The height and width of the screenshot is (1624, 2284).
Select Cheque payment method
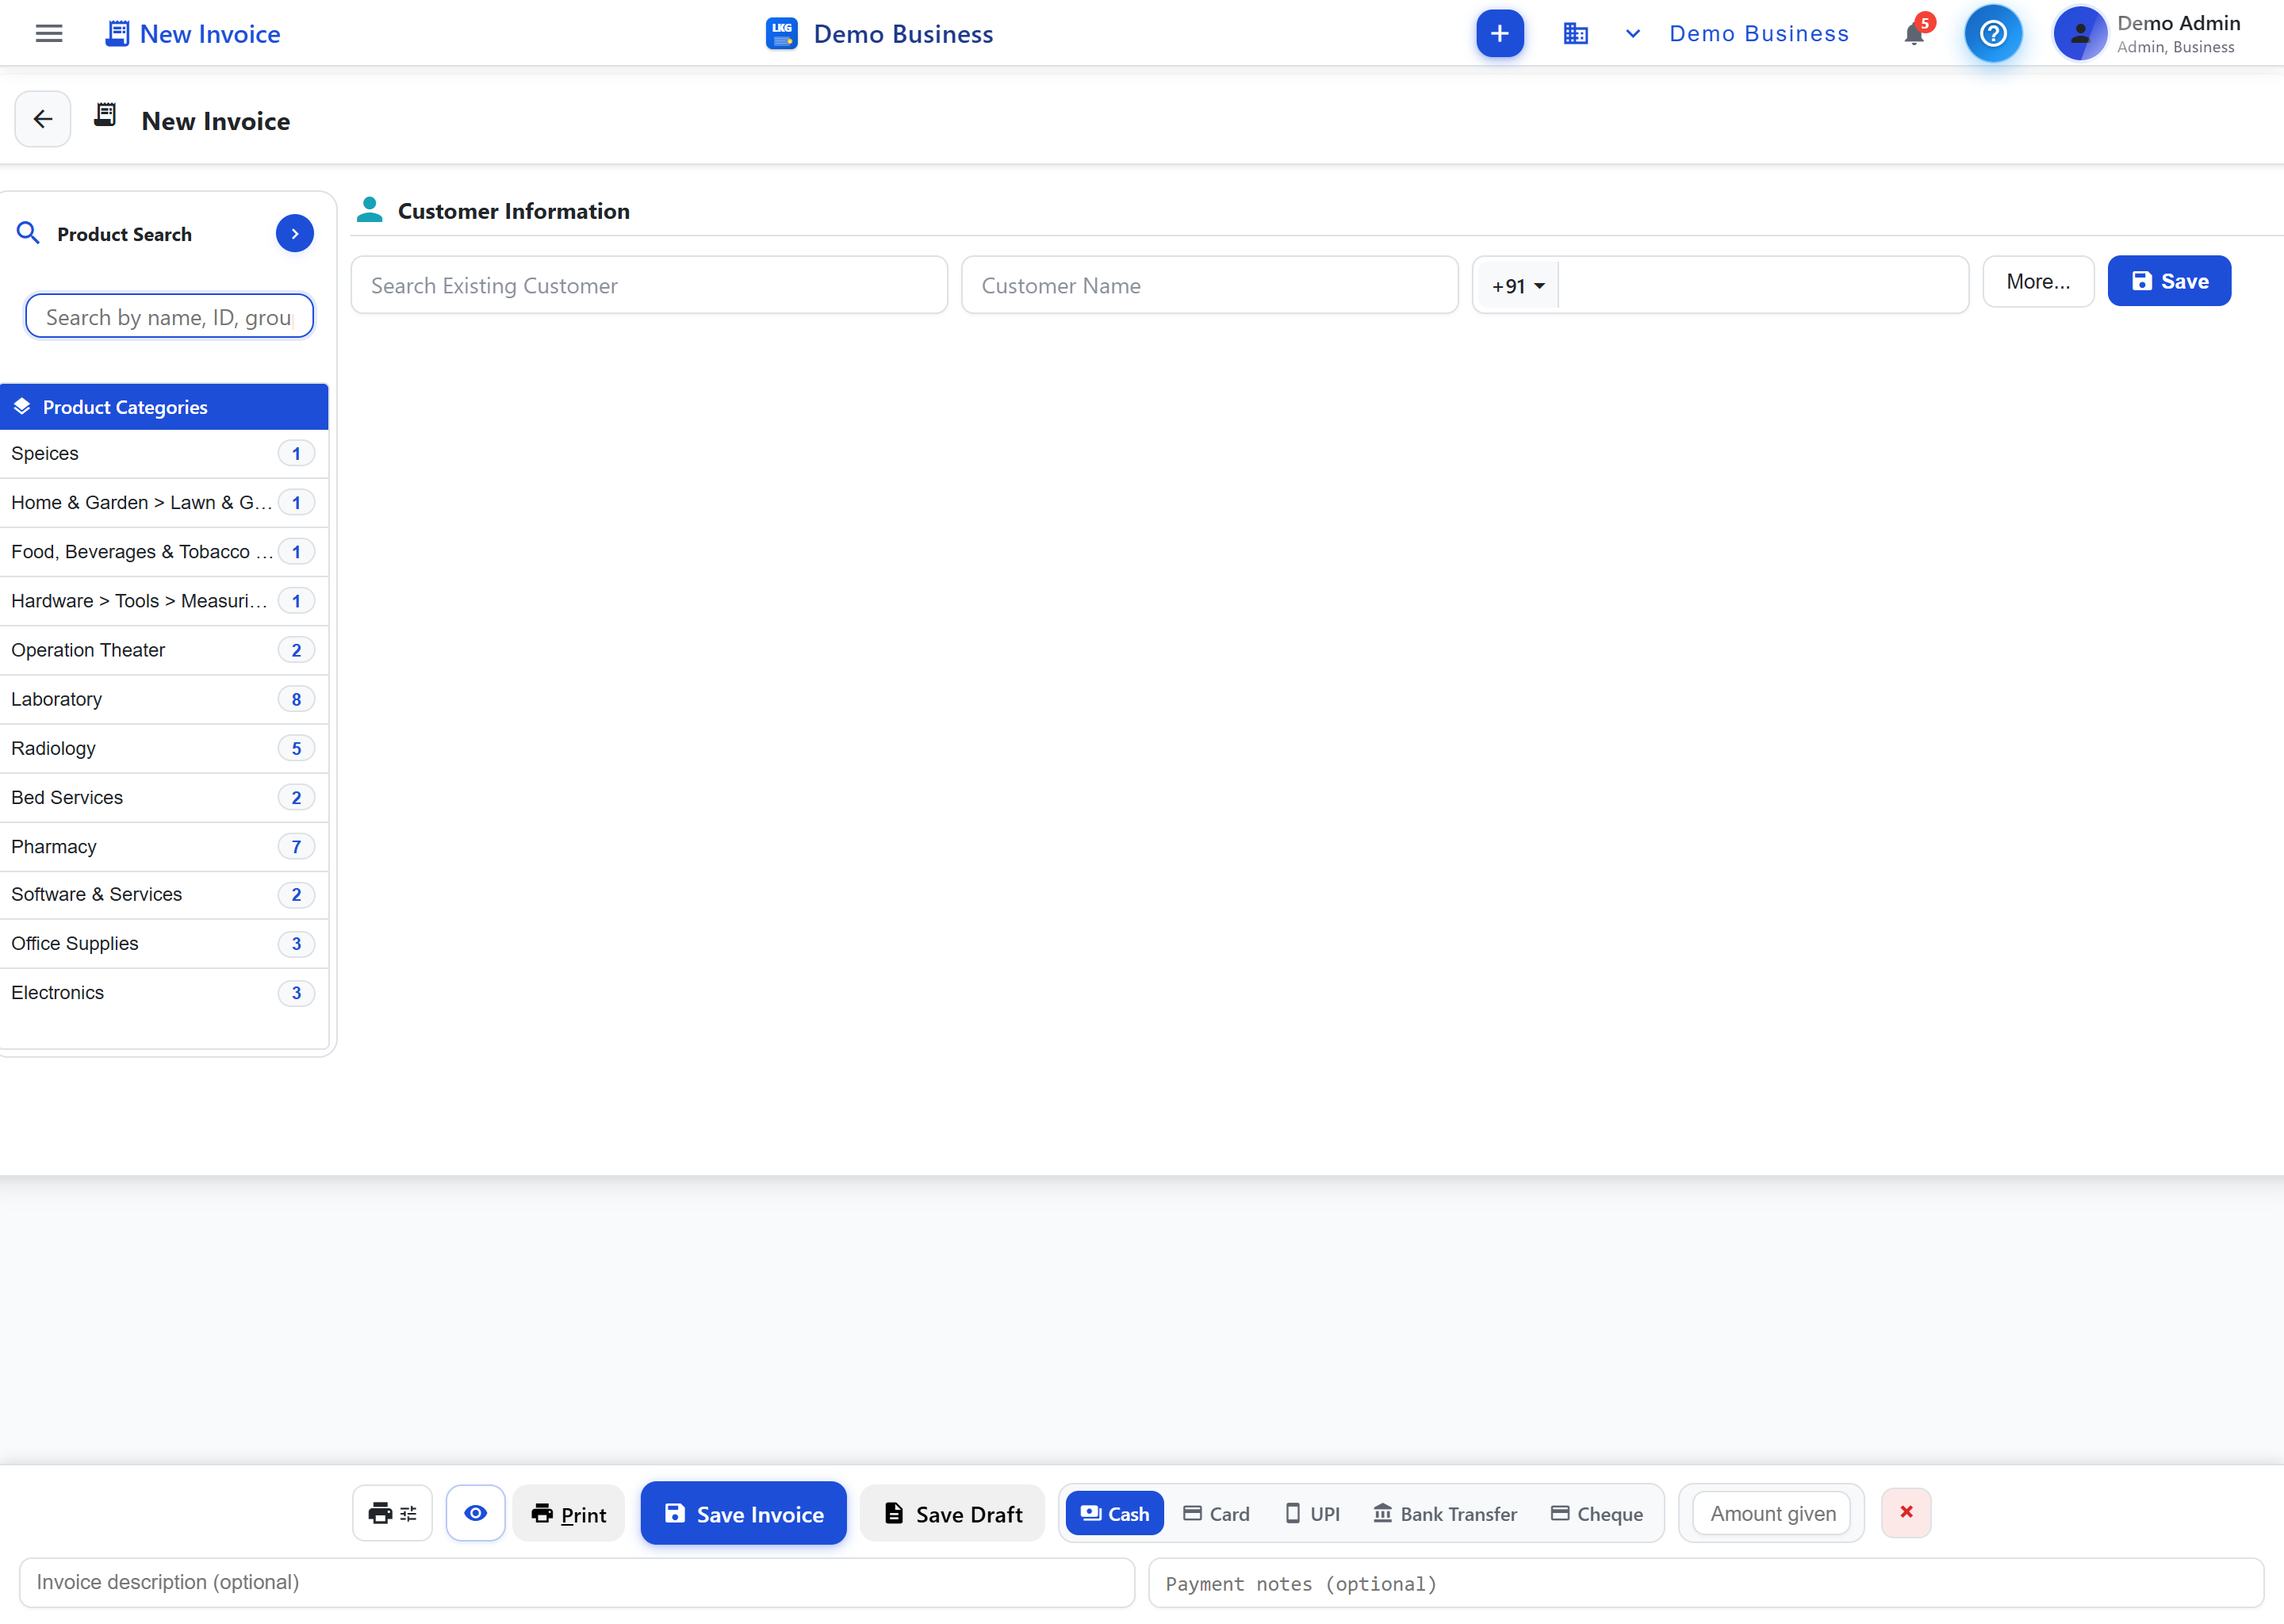pos(1597,1514)
